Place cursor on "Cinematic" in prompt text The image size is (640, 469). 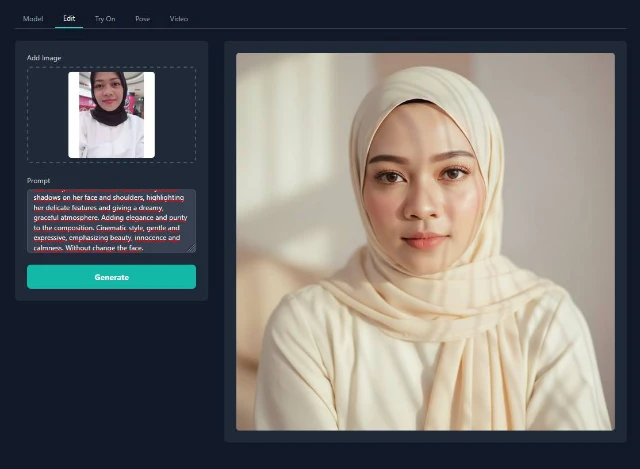(109, 228)
